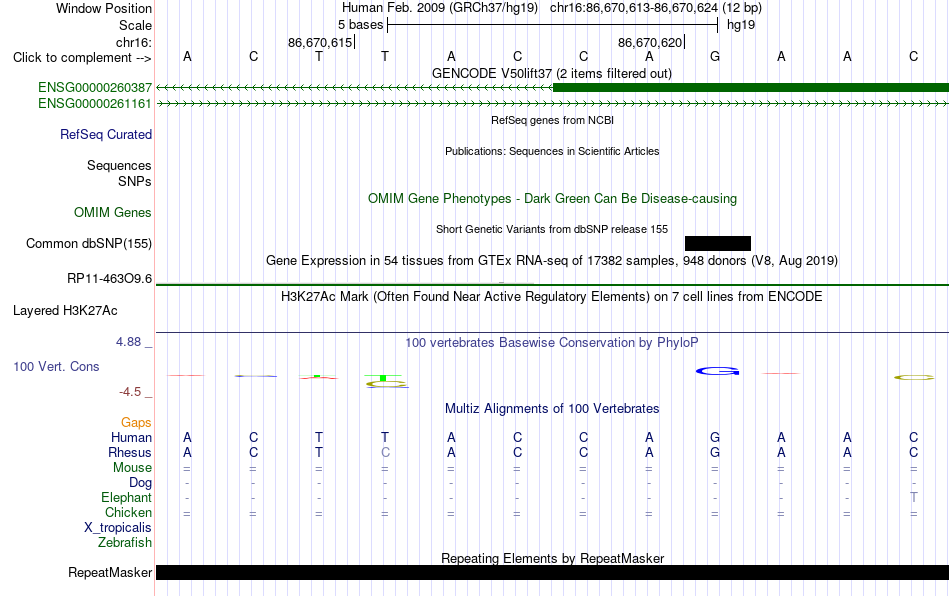Click the green T conservation logo bar
The image size is (950, 596).
tap(383, 378)
